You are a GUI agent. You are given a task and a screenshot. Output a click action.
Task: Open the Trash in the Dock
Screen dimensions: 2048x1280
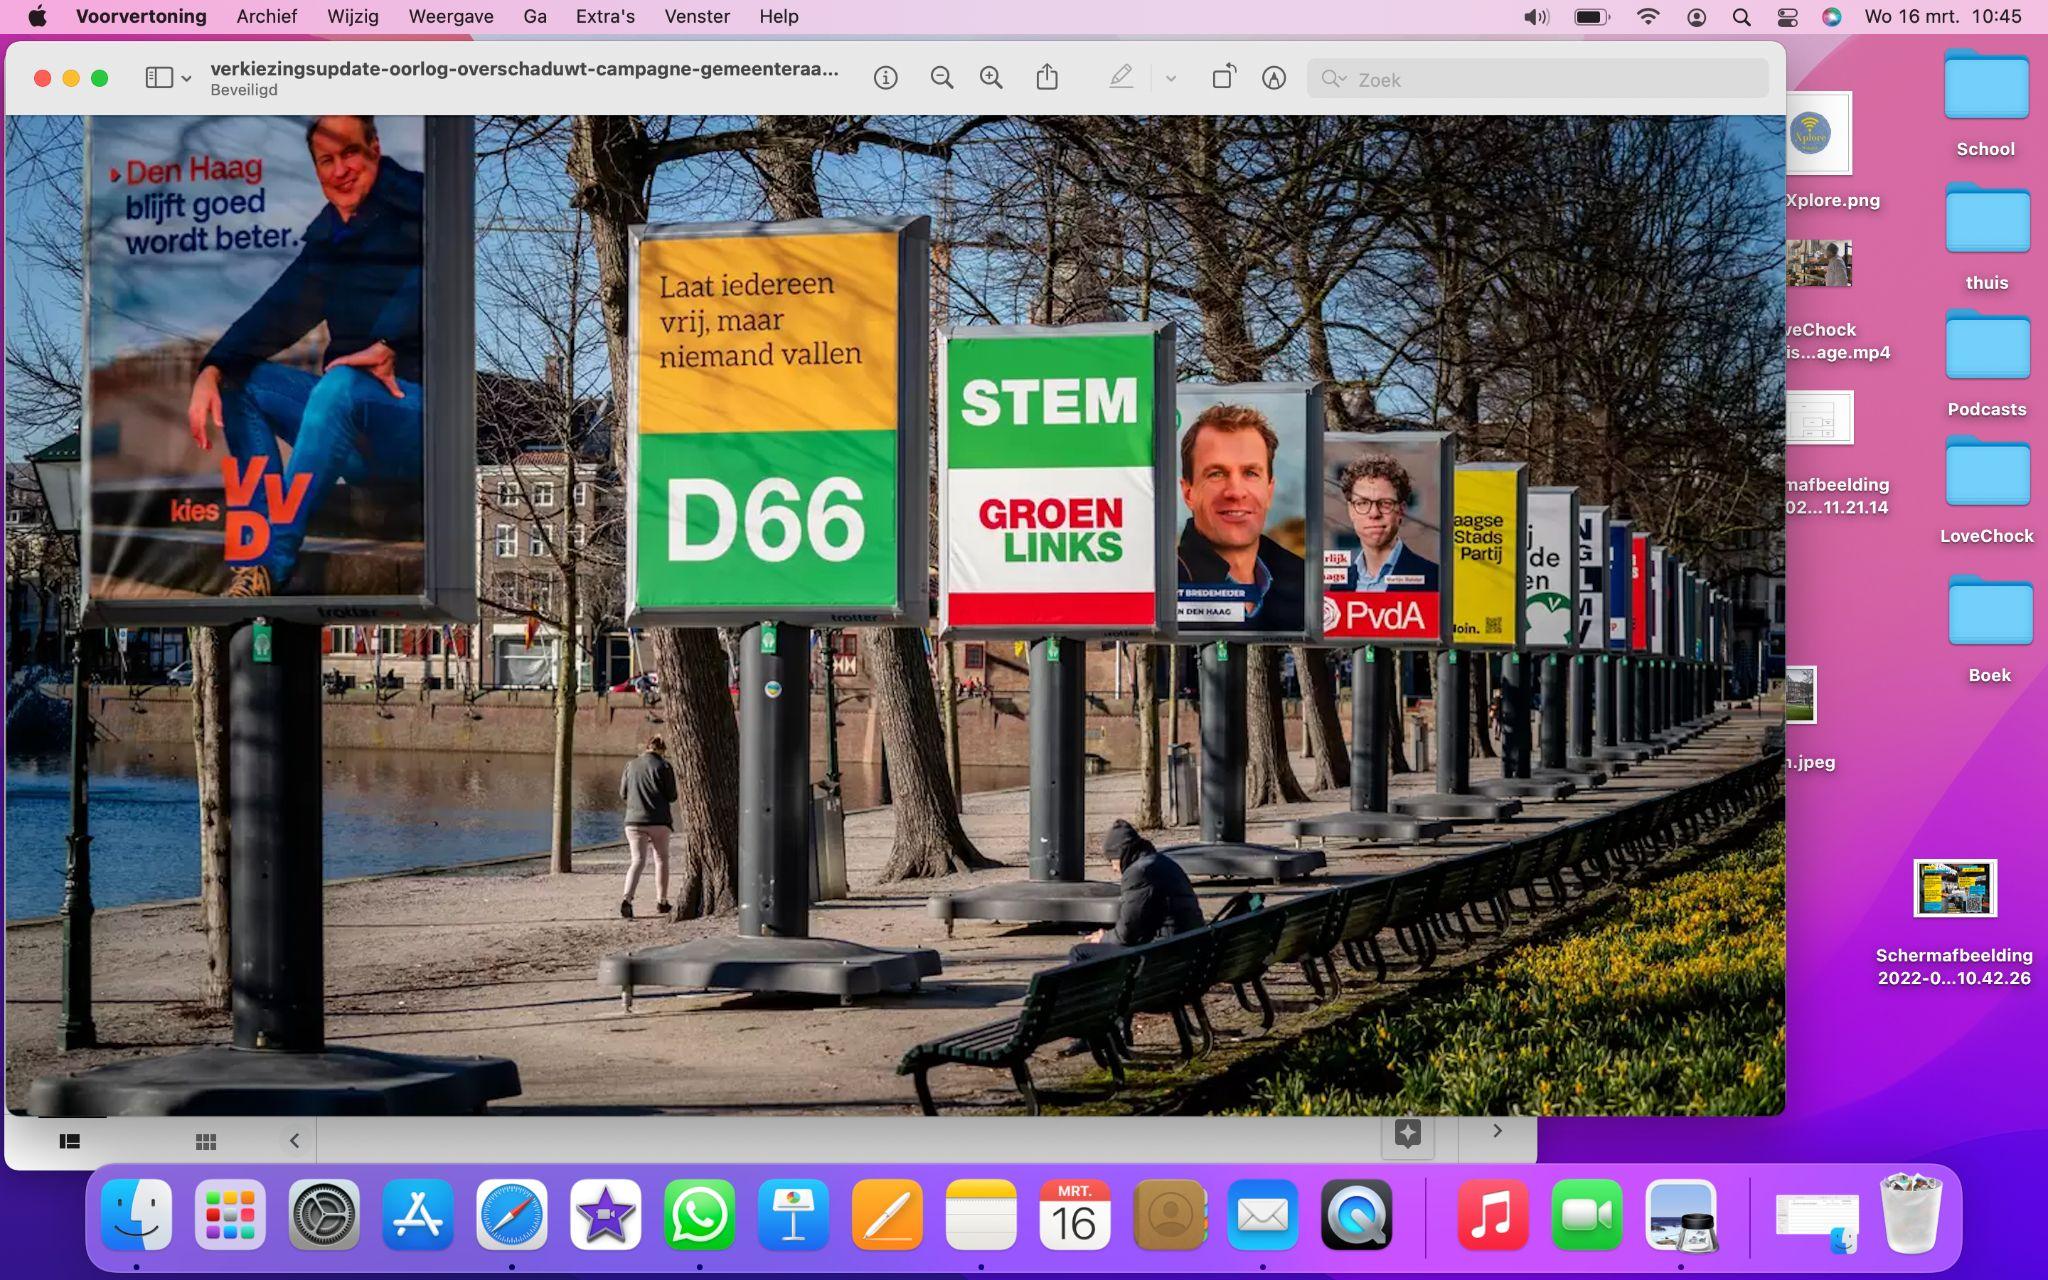click(x=1910, y=1213)
